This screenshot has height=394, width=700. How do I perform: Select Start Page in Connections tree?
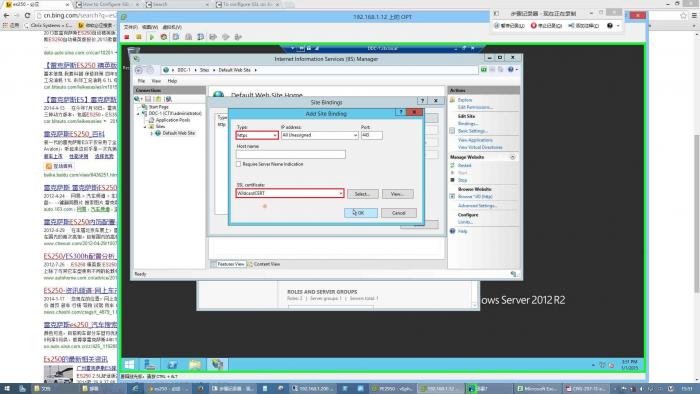coord(158,107)
